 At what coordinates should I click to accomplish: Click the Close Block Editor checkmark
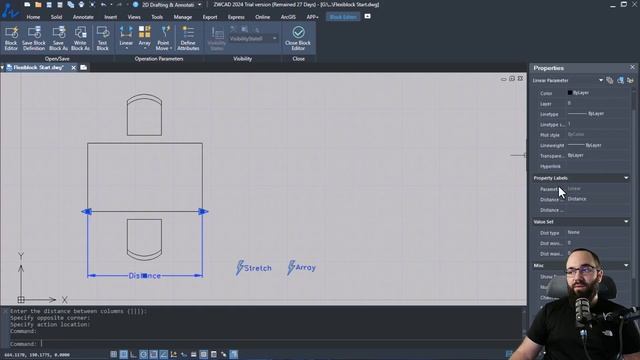click(x=298, y=32)
